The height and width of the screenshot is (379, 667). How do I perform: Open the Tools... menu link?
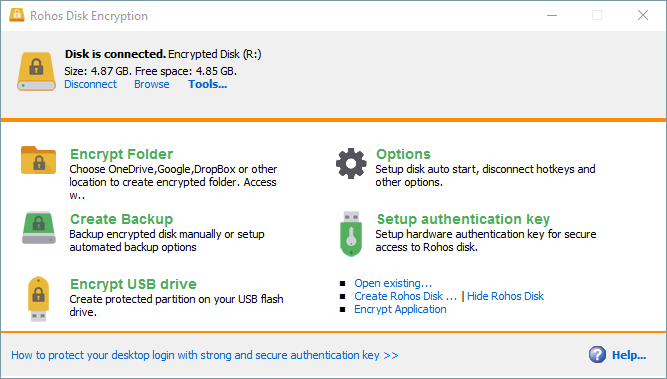[208, 84]
